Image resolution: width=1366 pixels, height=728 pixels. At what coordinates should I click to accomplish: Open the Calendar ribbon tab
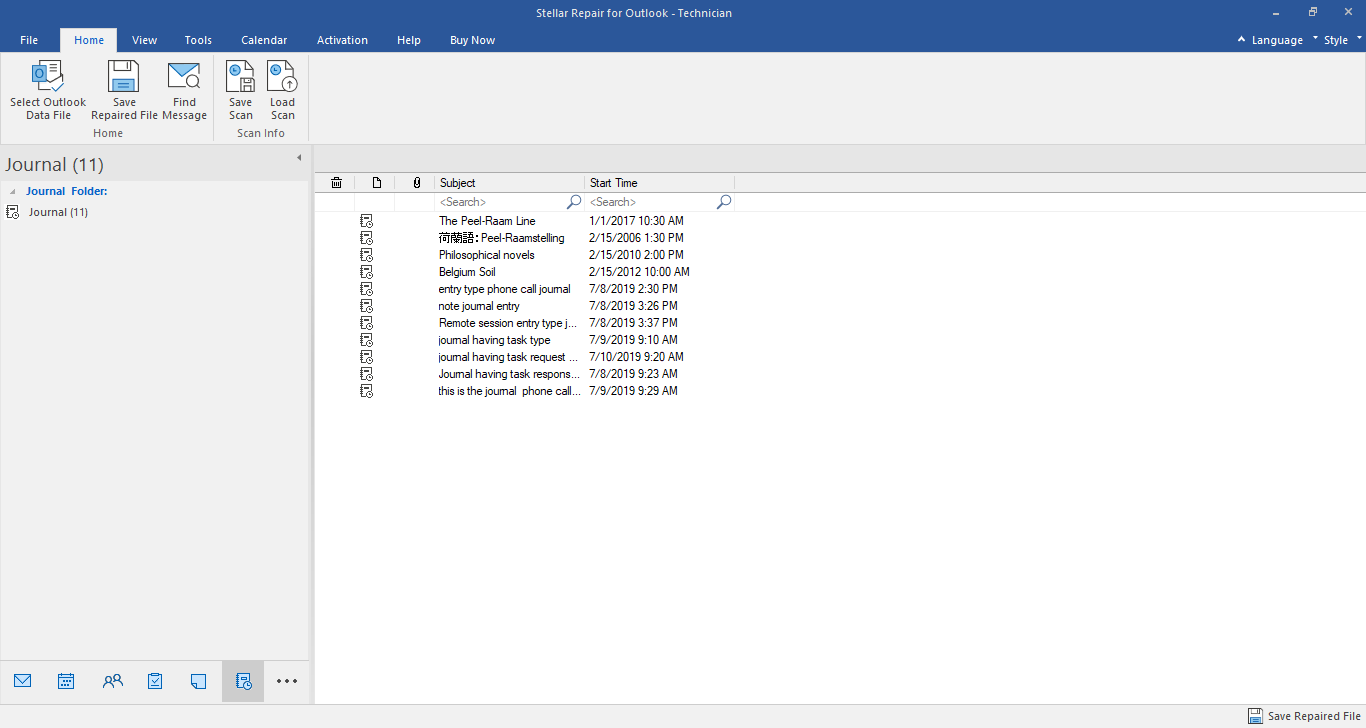(264, 40)
